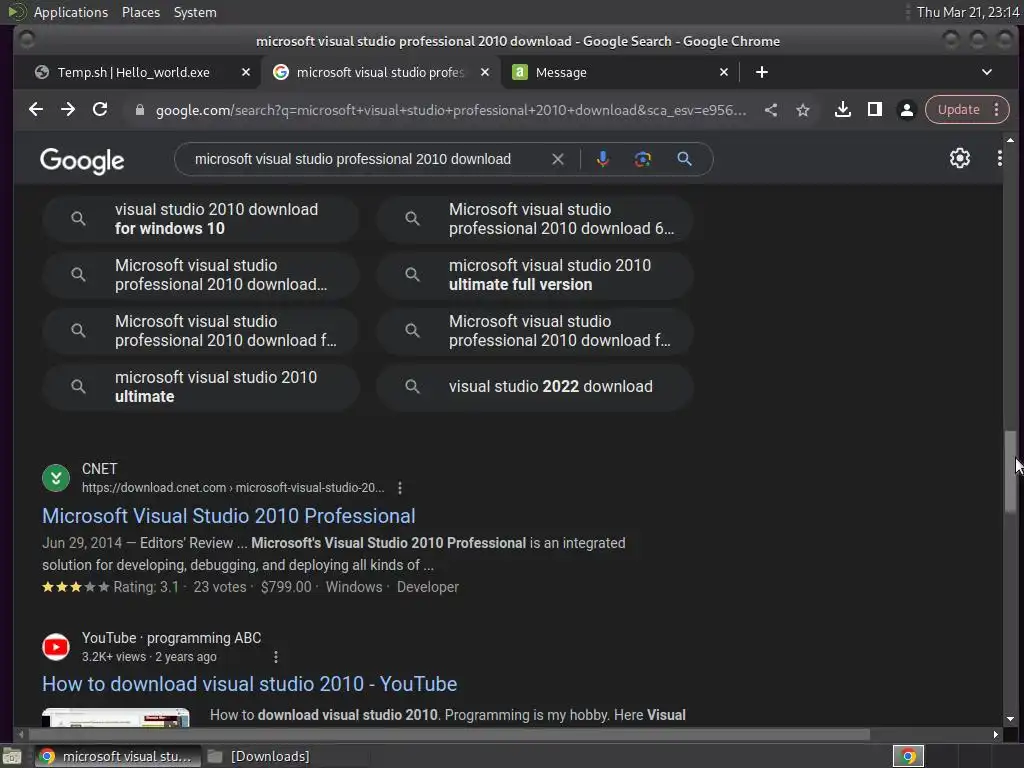Toggle Chrome side panel
The height and width of the screenshot is (768, 1024).
[x=874, y=110]
